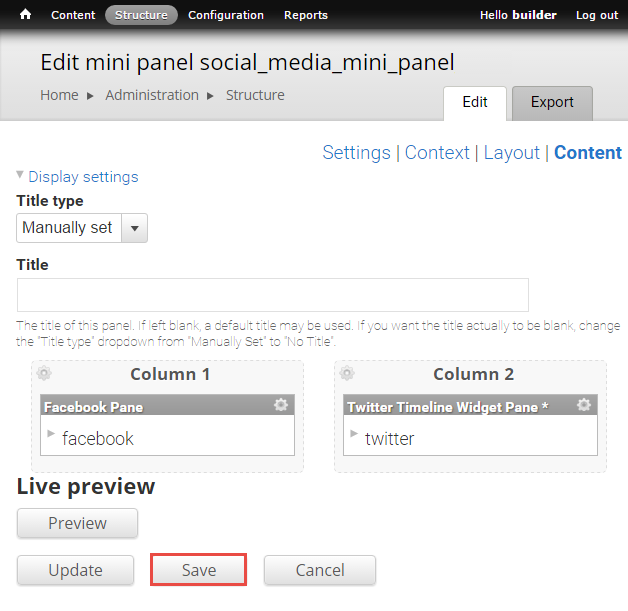Go to the home icon in admin bar
The image size is (628, 611).
(x=25, y=15)
